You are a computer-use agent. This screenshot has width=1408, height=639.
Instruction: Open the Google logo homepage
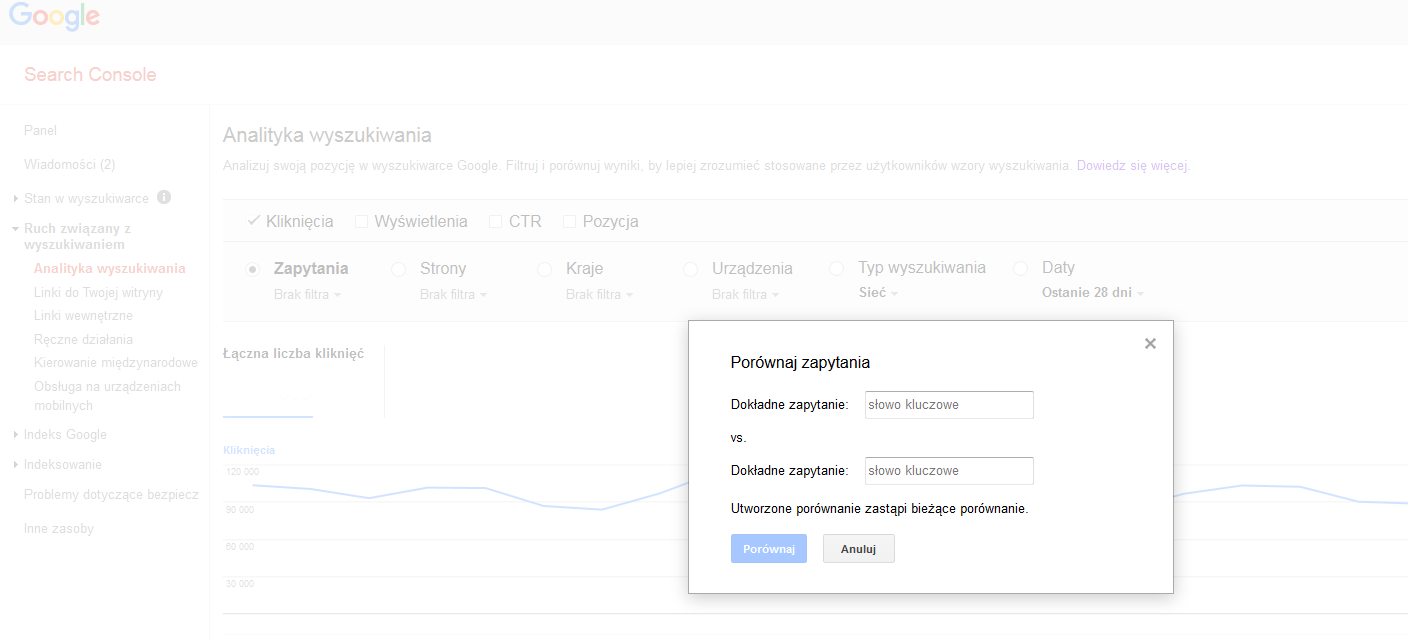coord(55,17)
